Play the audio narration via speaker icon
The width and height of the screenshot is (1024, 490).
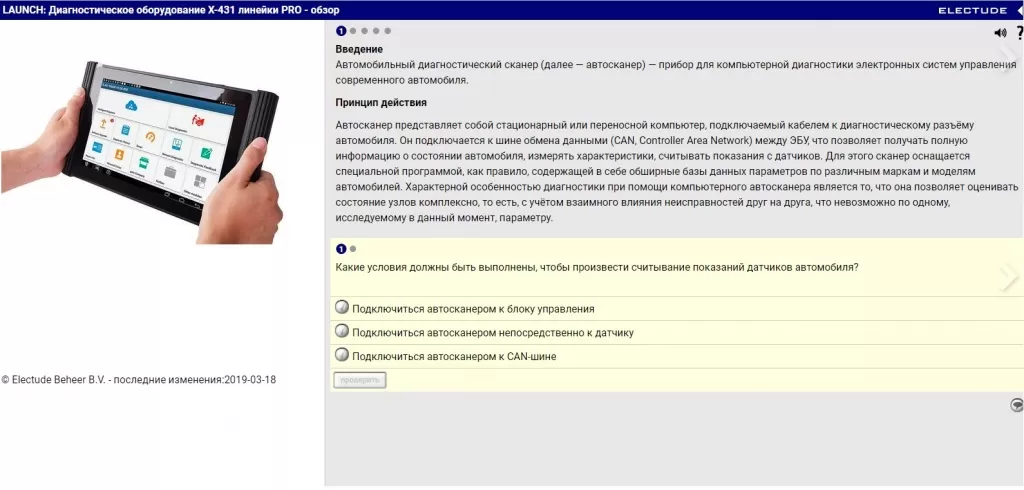pyautogui.click(x=1000, y=33)
